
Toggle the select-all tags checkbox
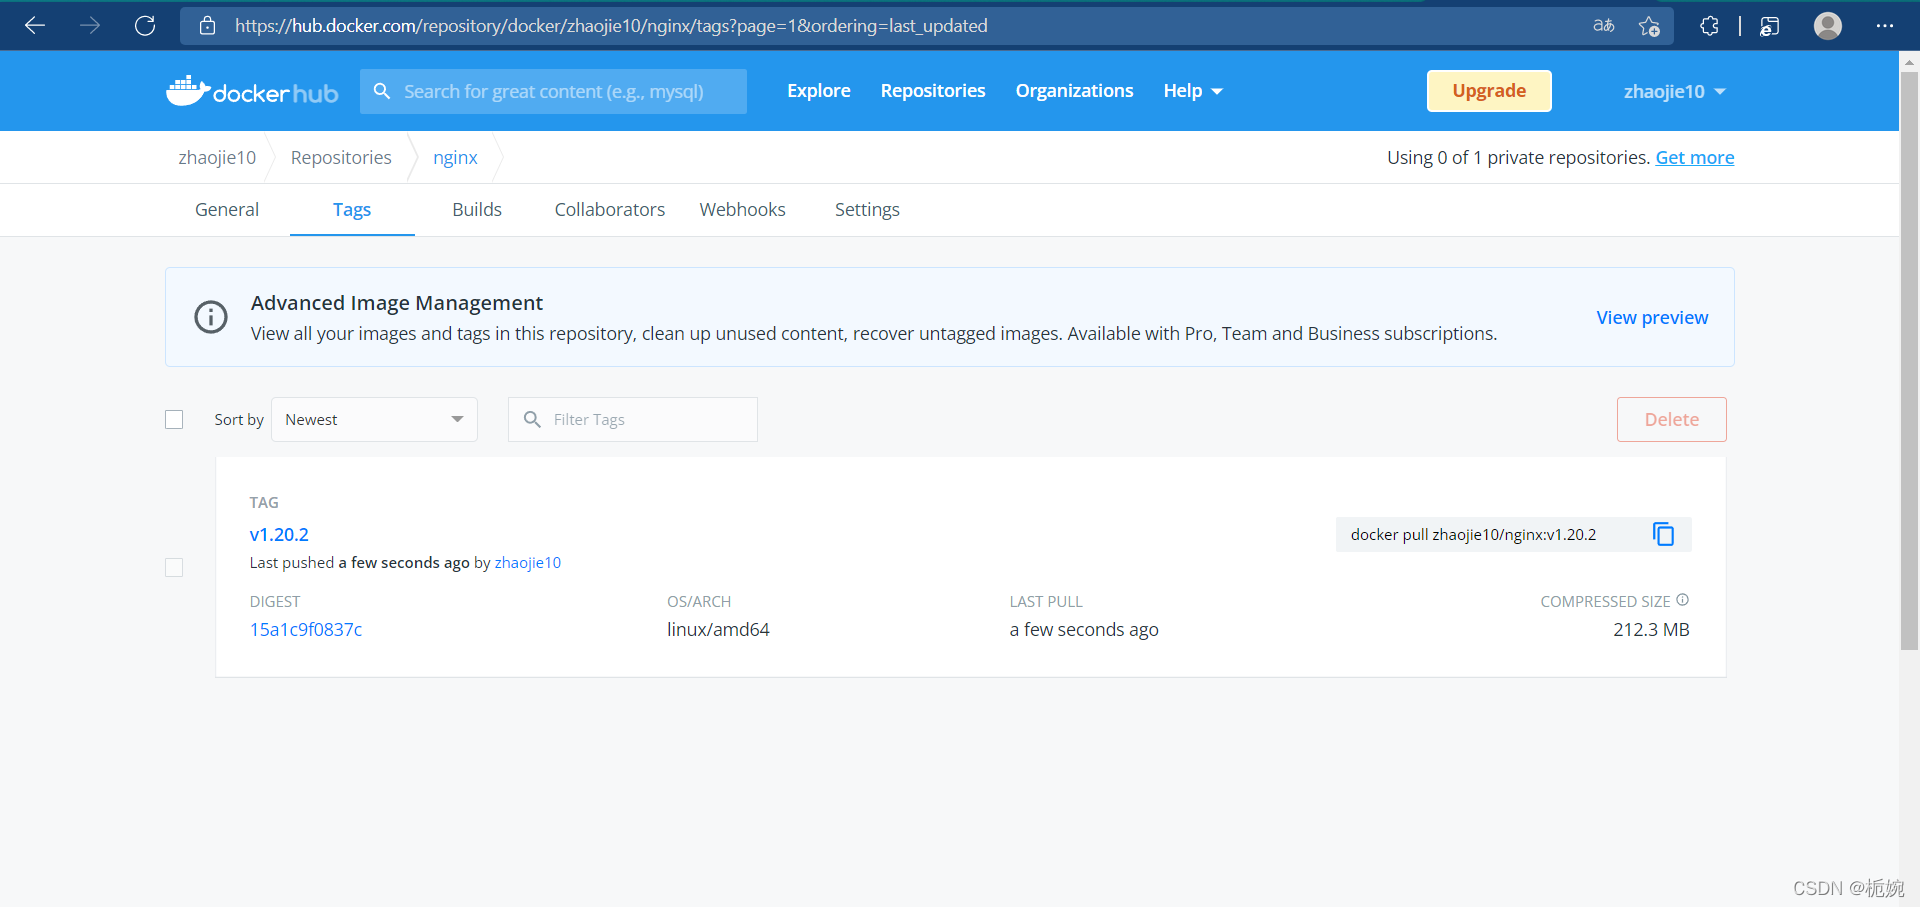point(174,419)
